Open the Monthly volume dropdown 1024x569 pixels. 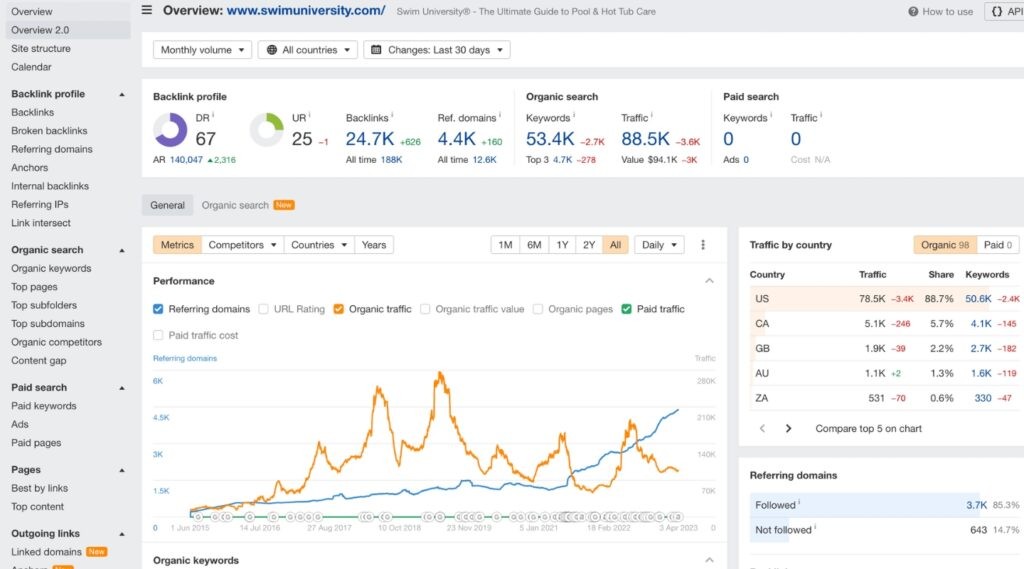[x=202, y=50]
